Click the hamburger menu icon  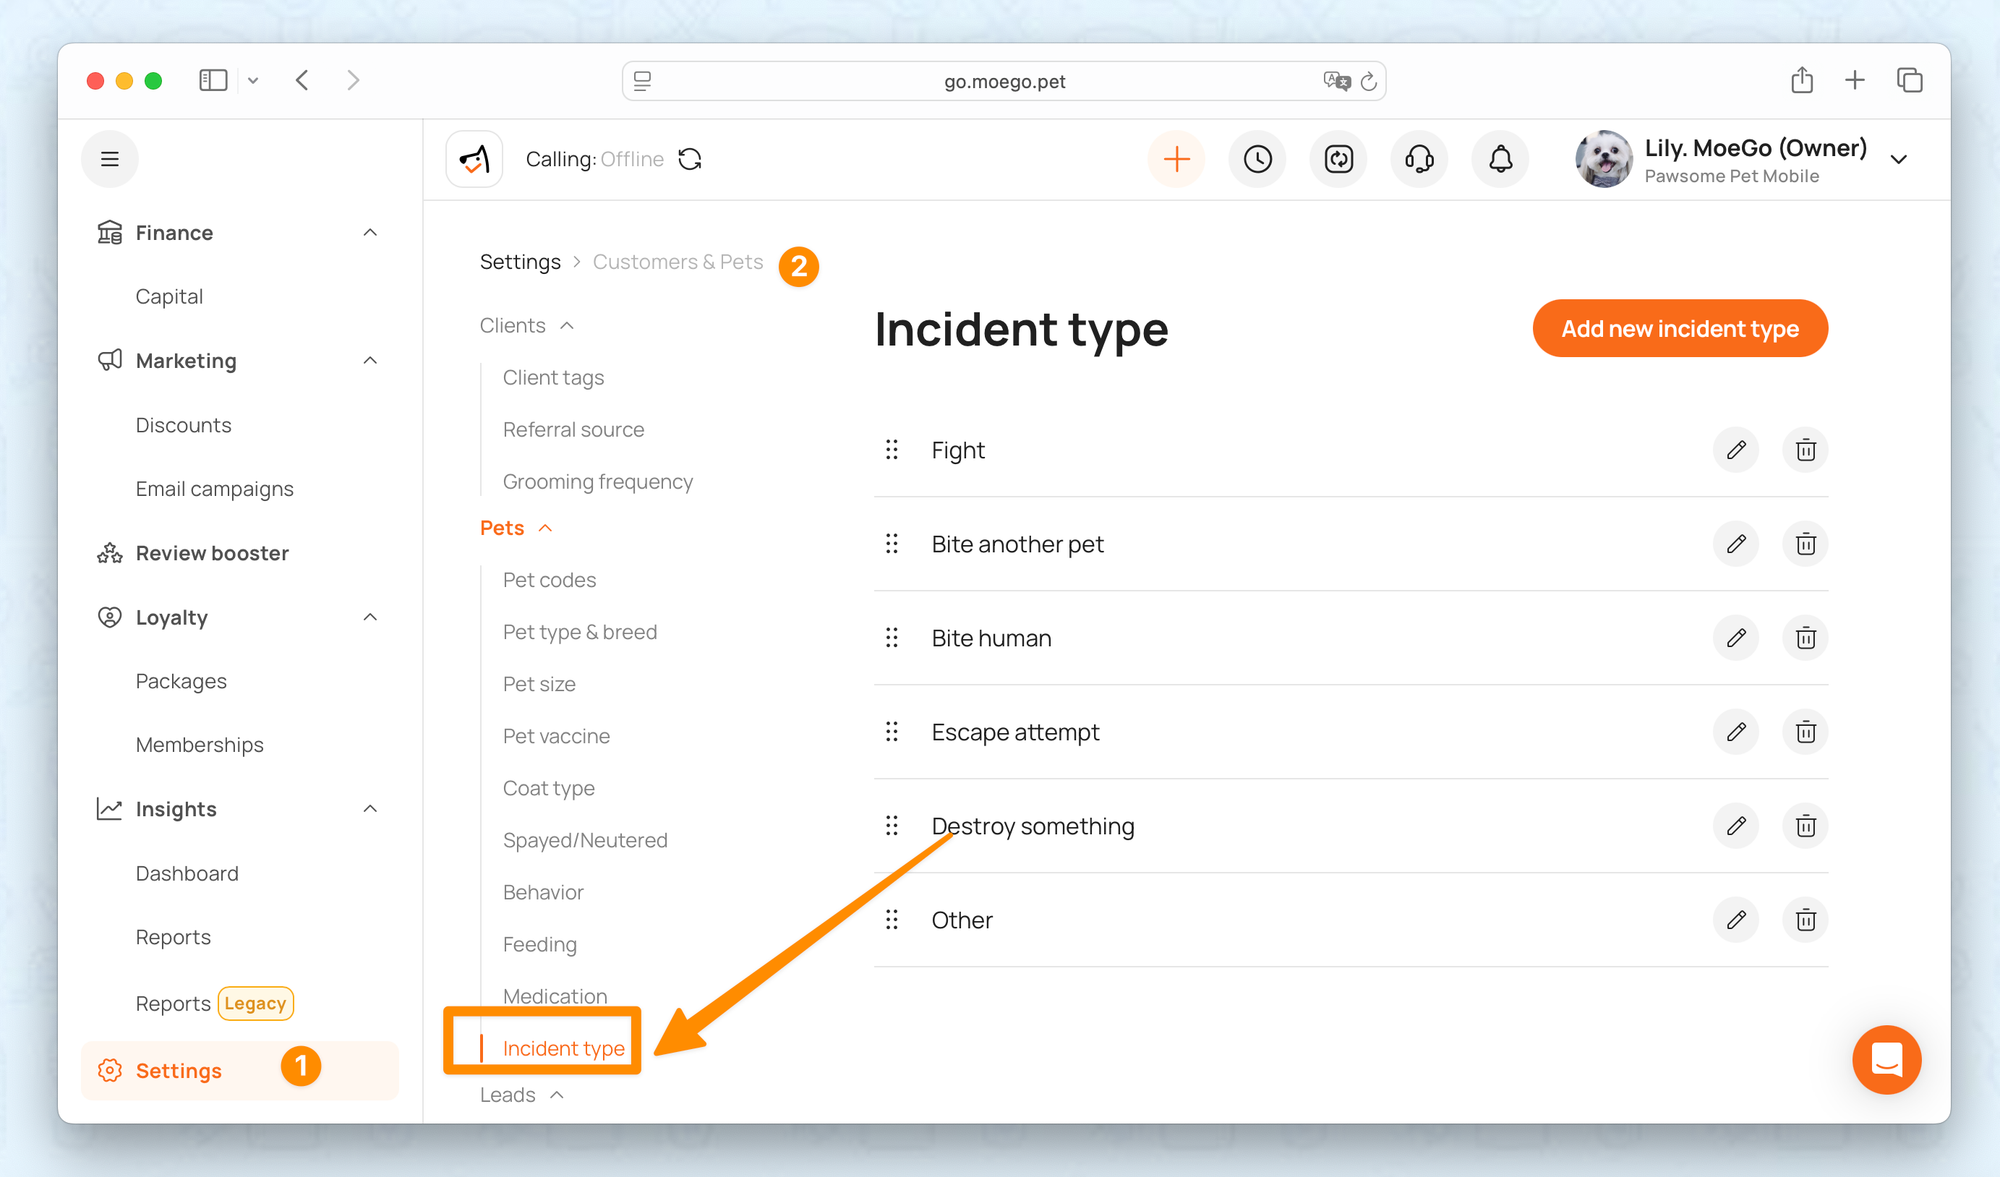click(x=110, y=159)
